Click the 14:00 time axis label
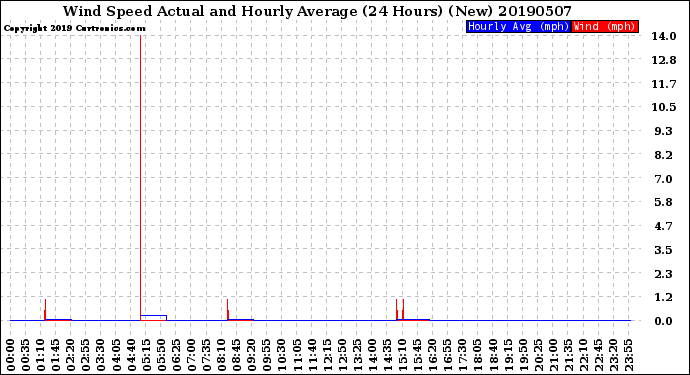The width and height of the screenshot is (690, 375). (373, 355)
